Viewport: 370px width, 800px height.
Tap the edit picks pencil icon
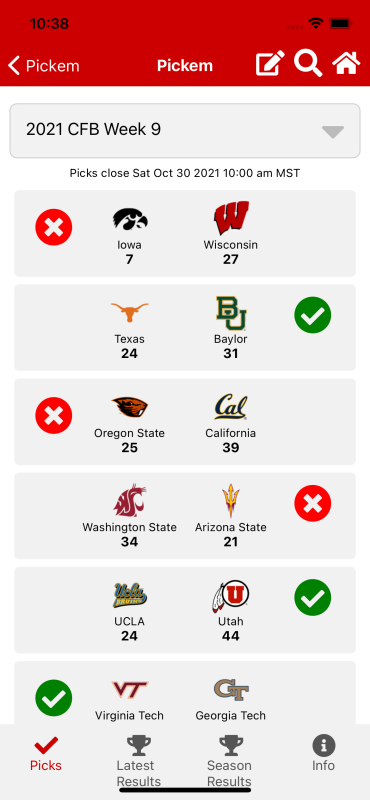[x=270, y=65]
